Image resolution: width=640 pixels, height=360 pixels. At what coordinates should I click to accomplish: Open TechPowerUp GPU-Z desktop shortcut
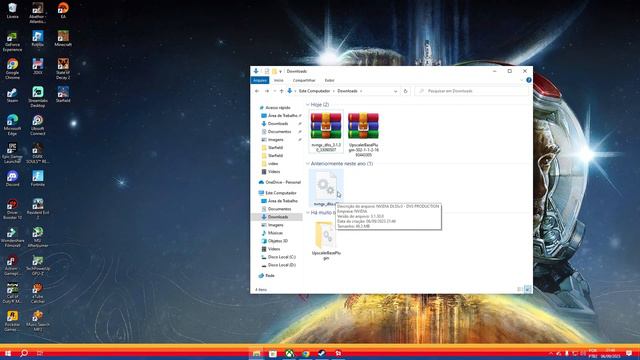tap(38, 265)
